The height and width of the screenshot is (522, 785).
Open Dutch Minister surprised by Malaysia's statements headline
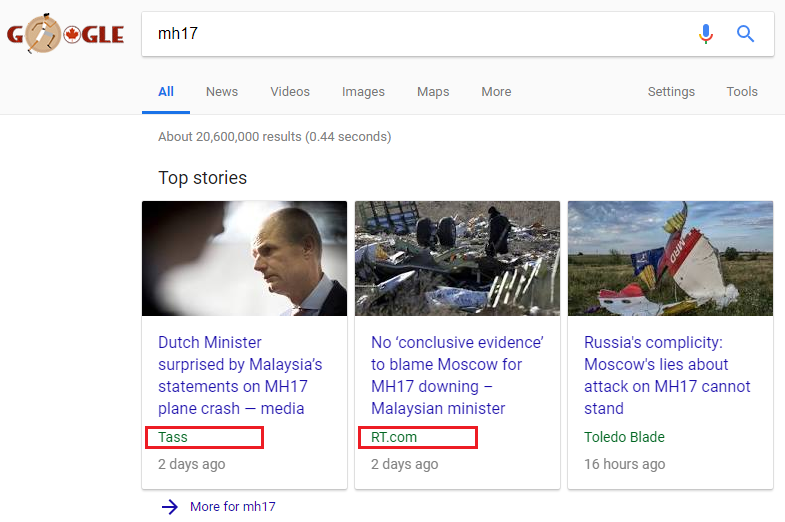click(240, 375)
